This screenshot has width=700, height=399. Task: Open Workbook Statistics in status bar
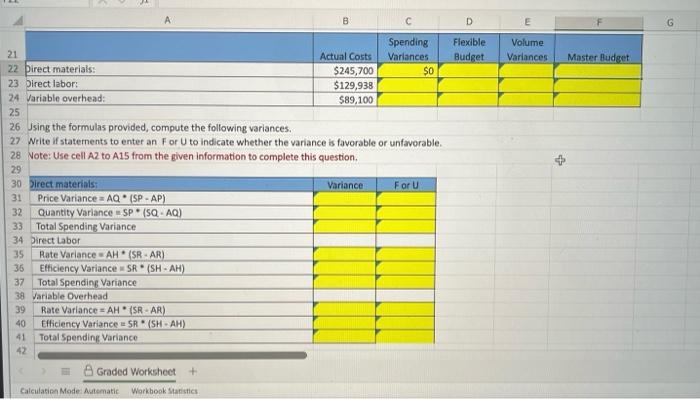tap(164, 391)
